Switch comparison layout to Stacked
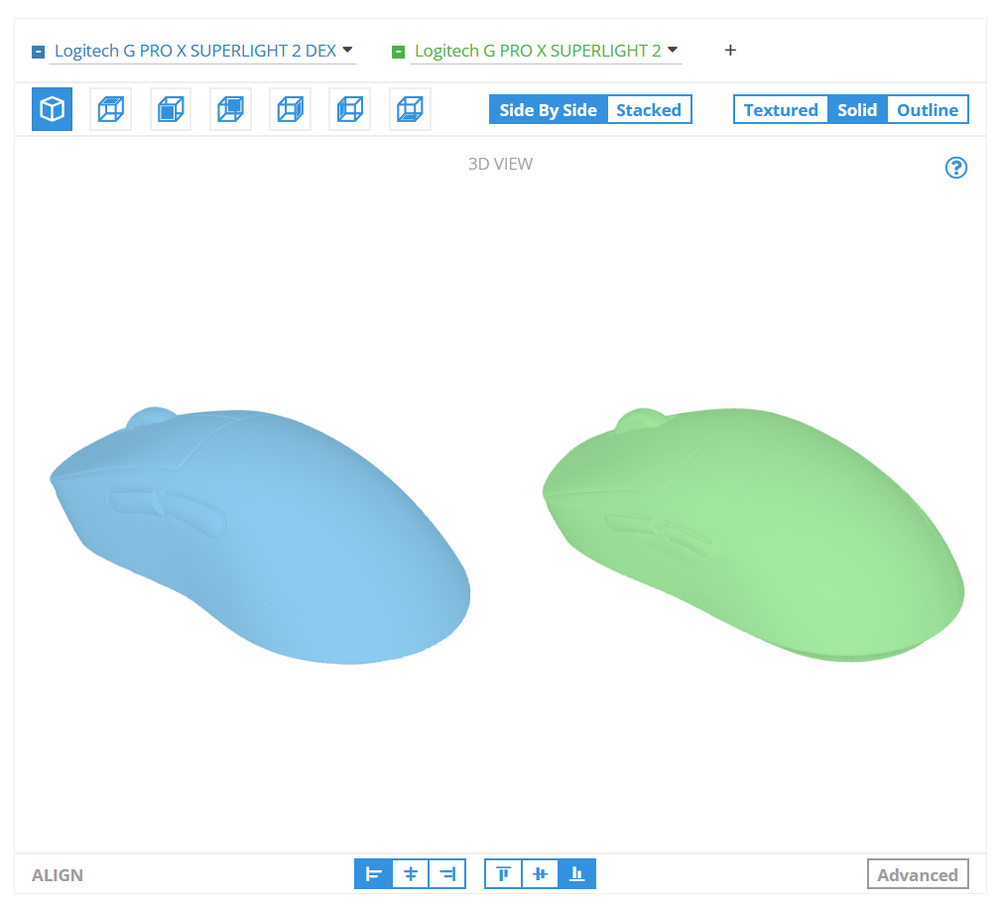 [x=648, y=110]
